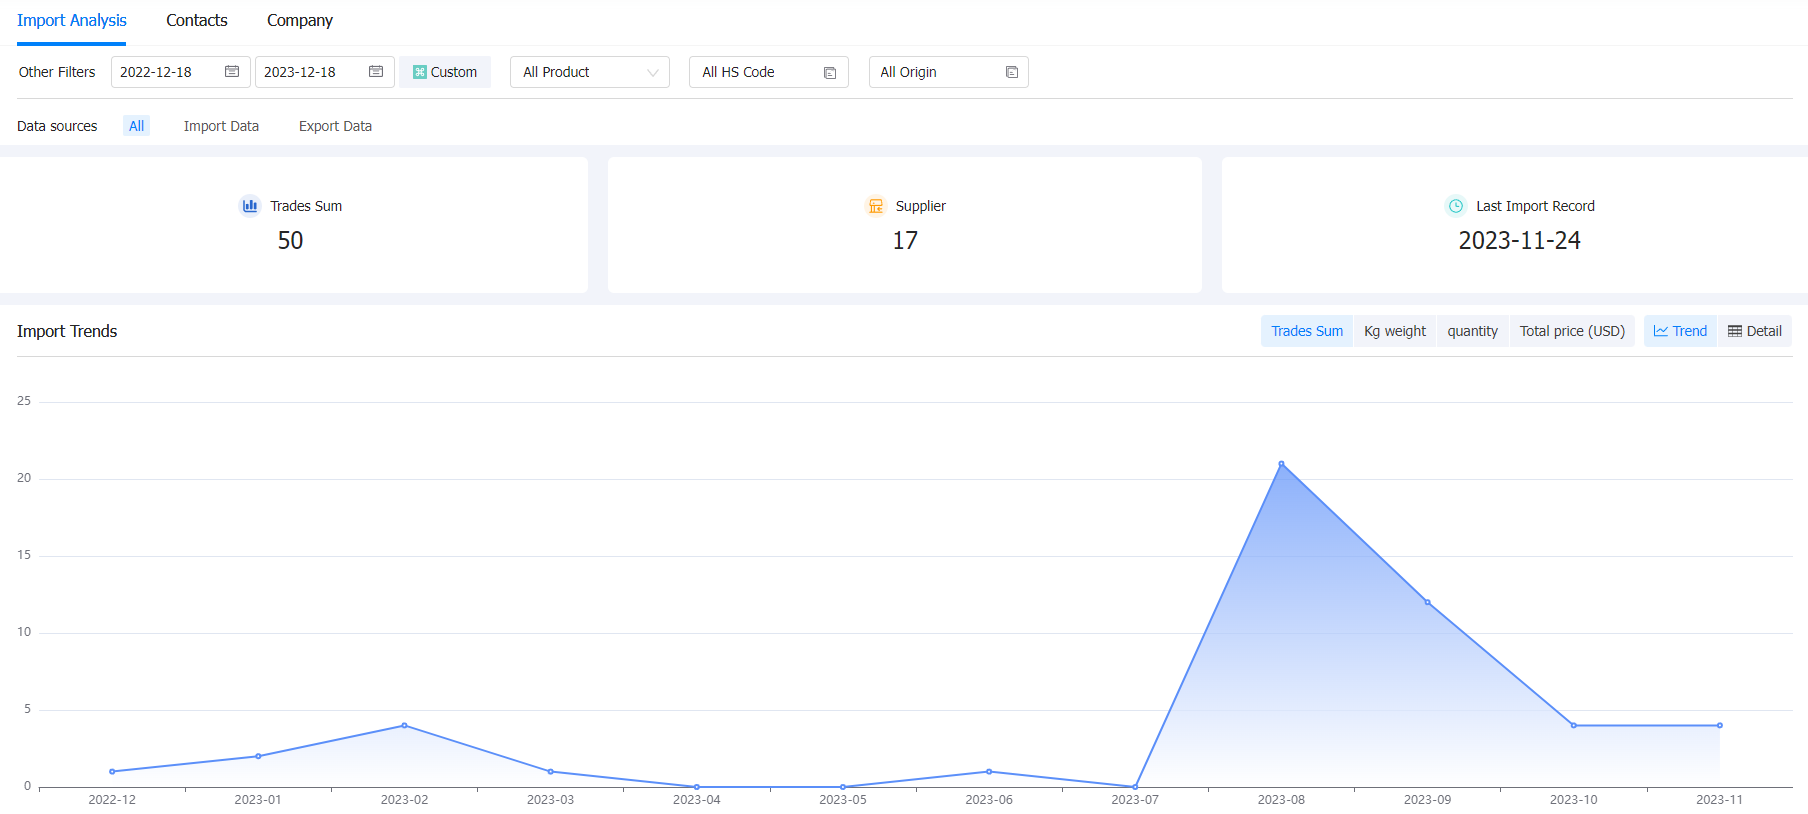Show Kg weight trend metric

click(x=1395, y=331)
